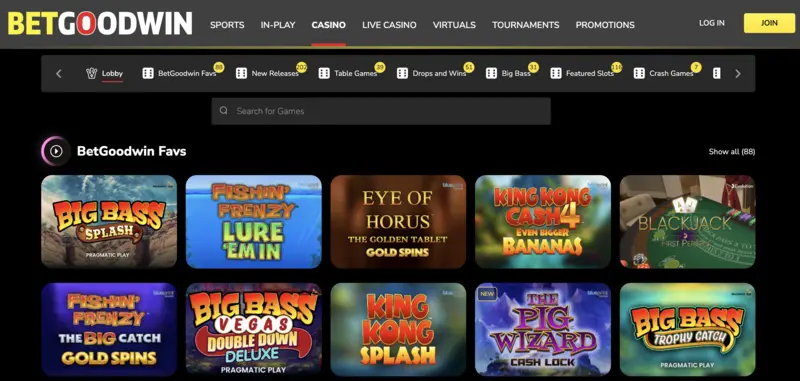Click the play icon beside BetGoodwin Favs heading
Image resolution: width=800 pixels, height=381 pixels.
(x=56, y=151)
